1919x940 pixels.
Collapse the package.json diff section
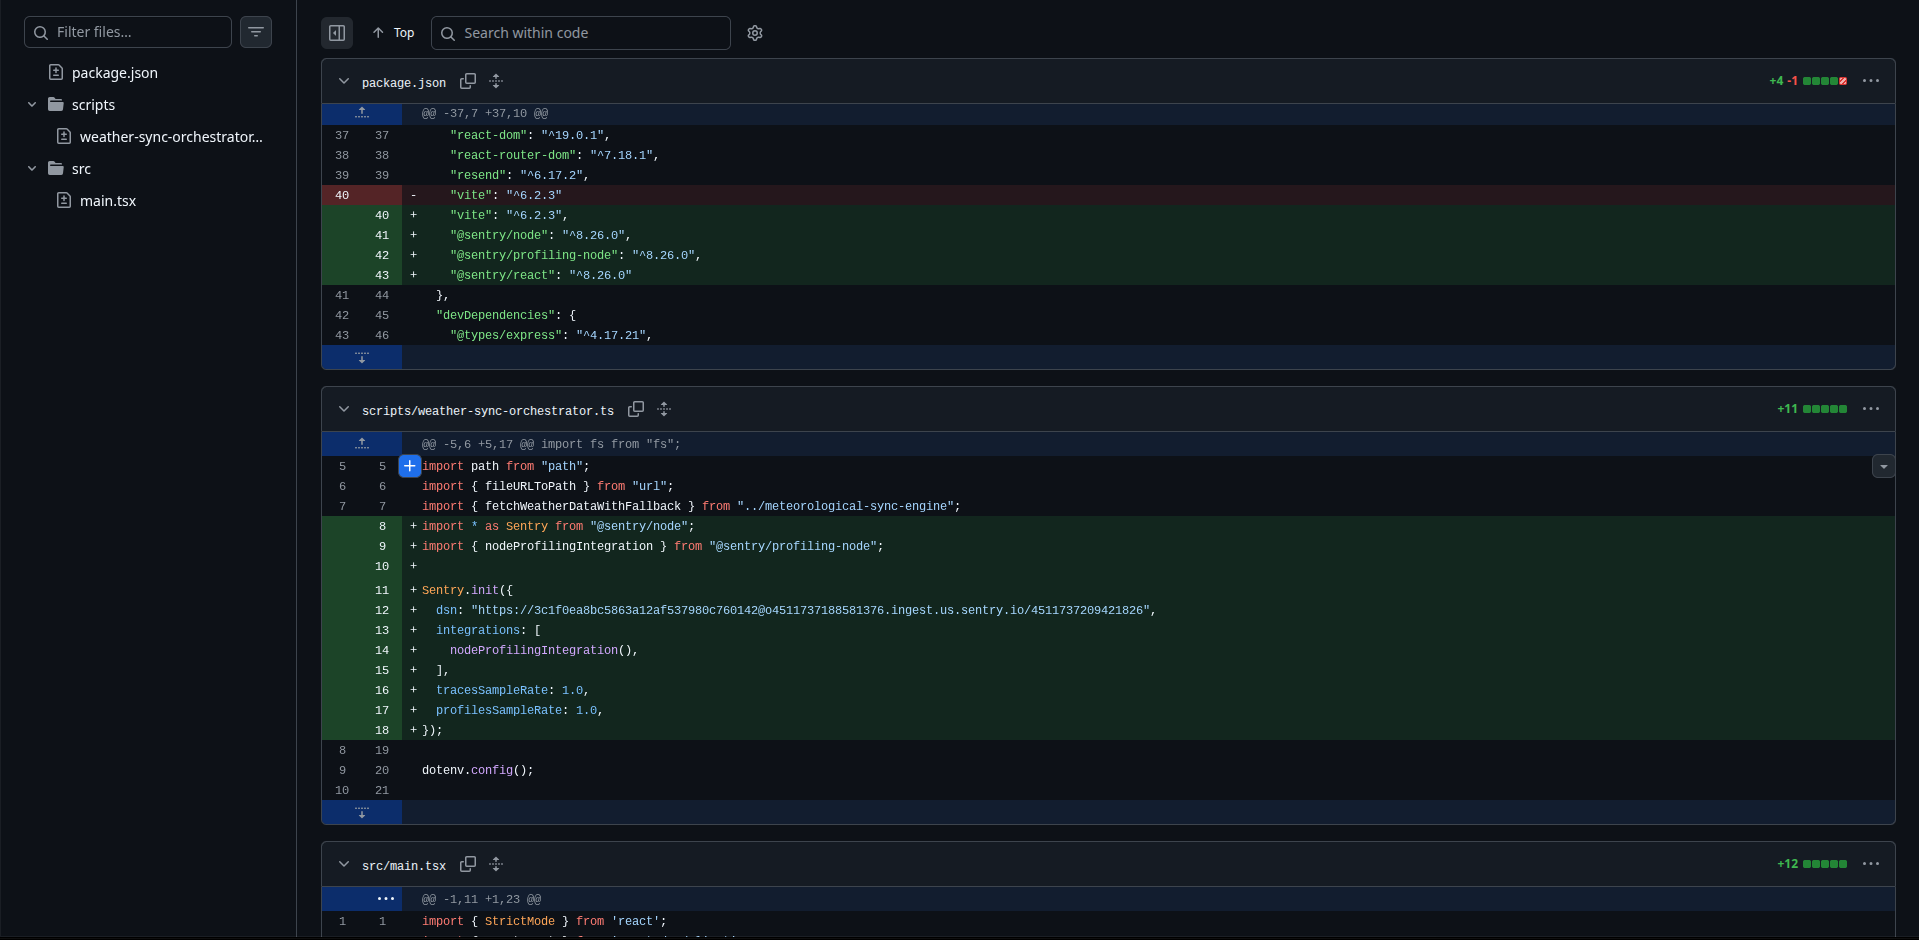click(x=344, y=81)
